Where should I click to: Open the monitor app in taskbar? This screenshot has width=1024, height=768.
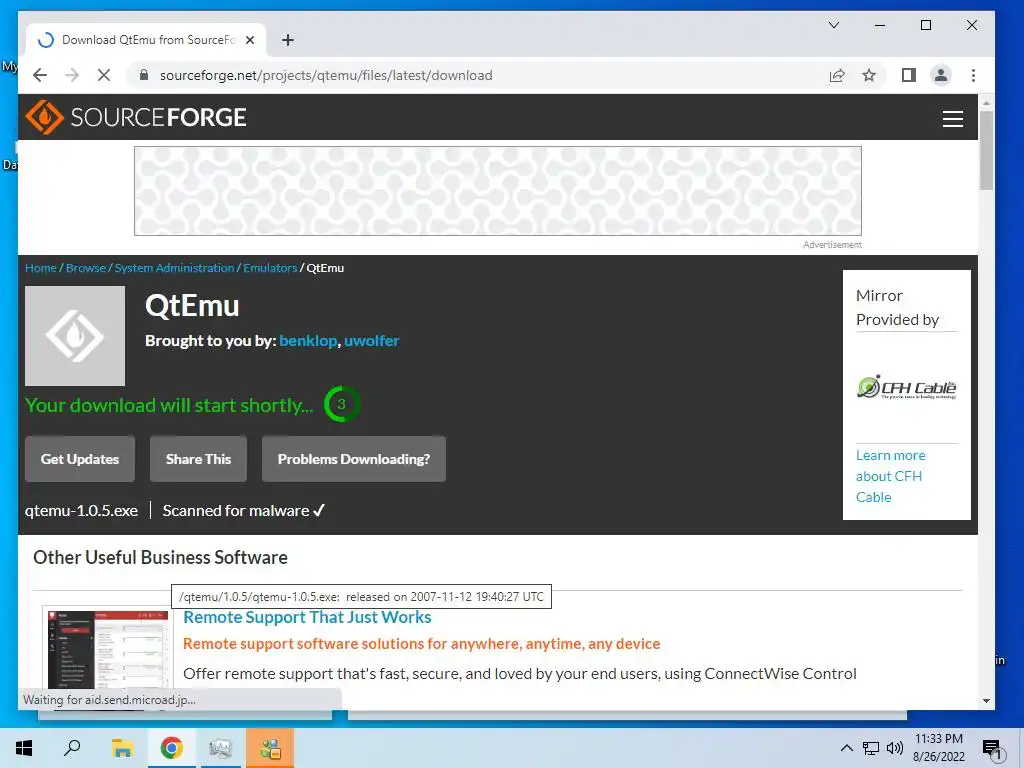[220, 748]
